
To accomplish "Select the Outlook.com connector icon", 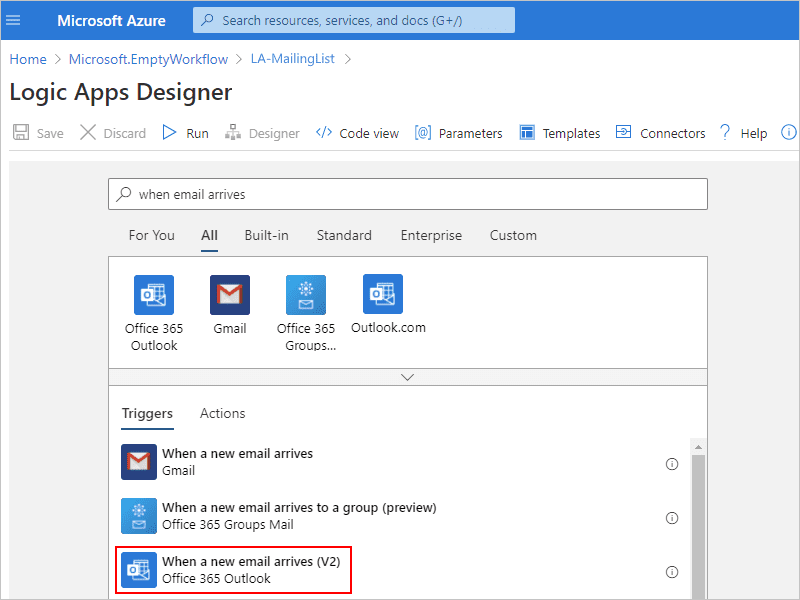I will [x=383, y=294].
